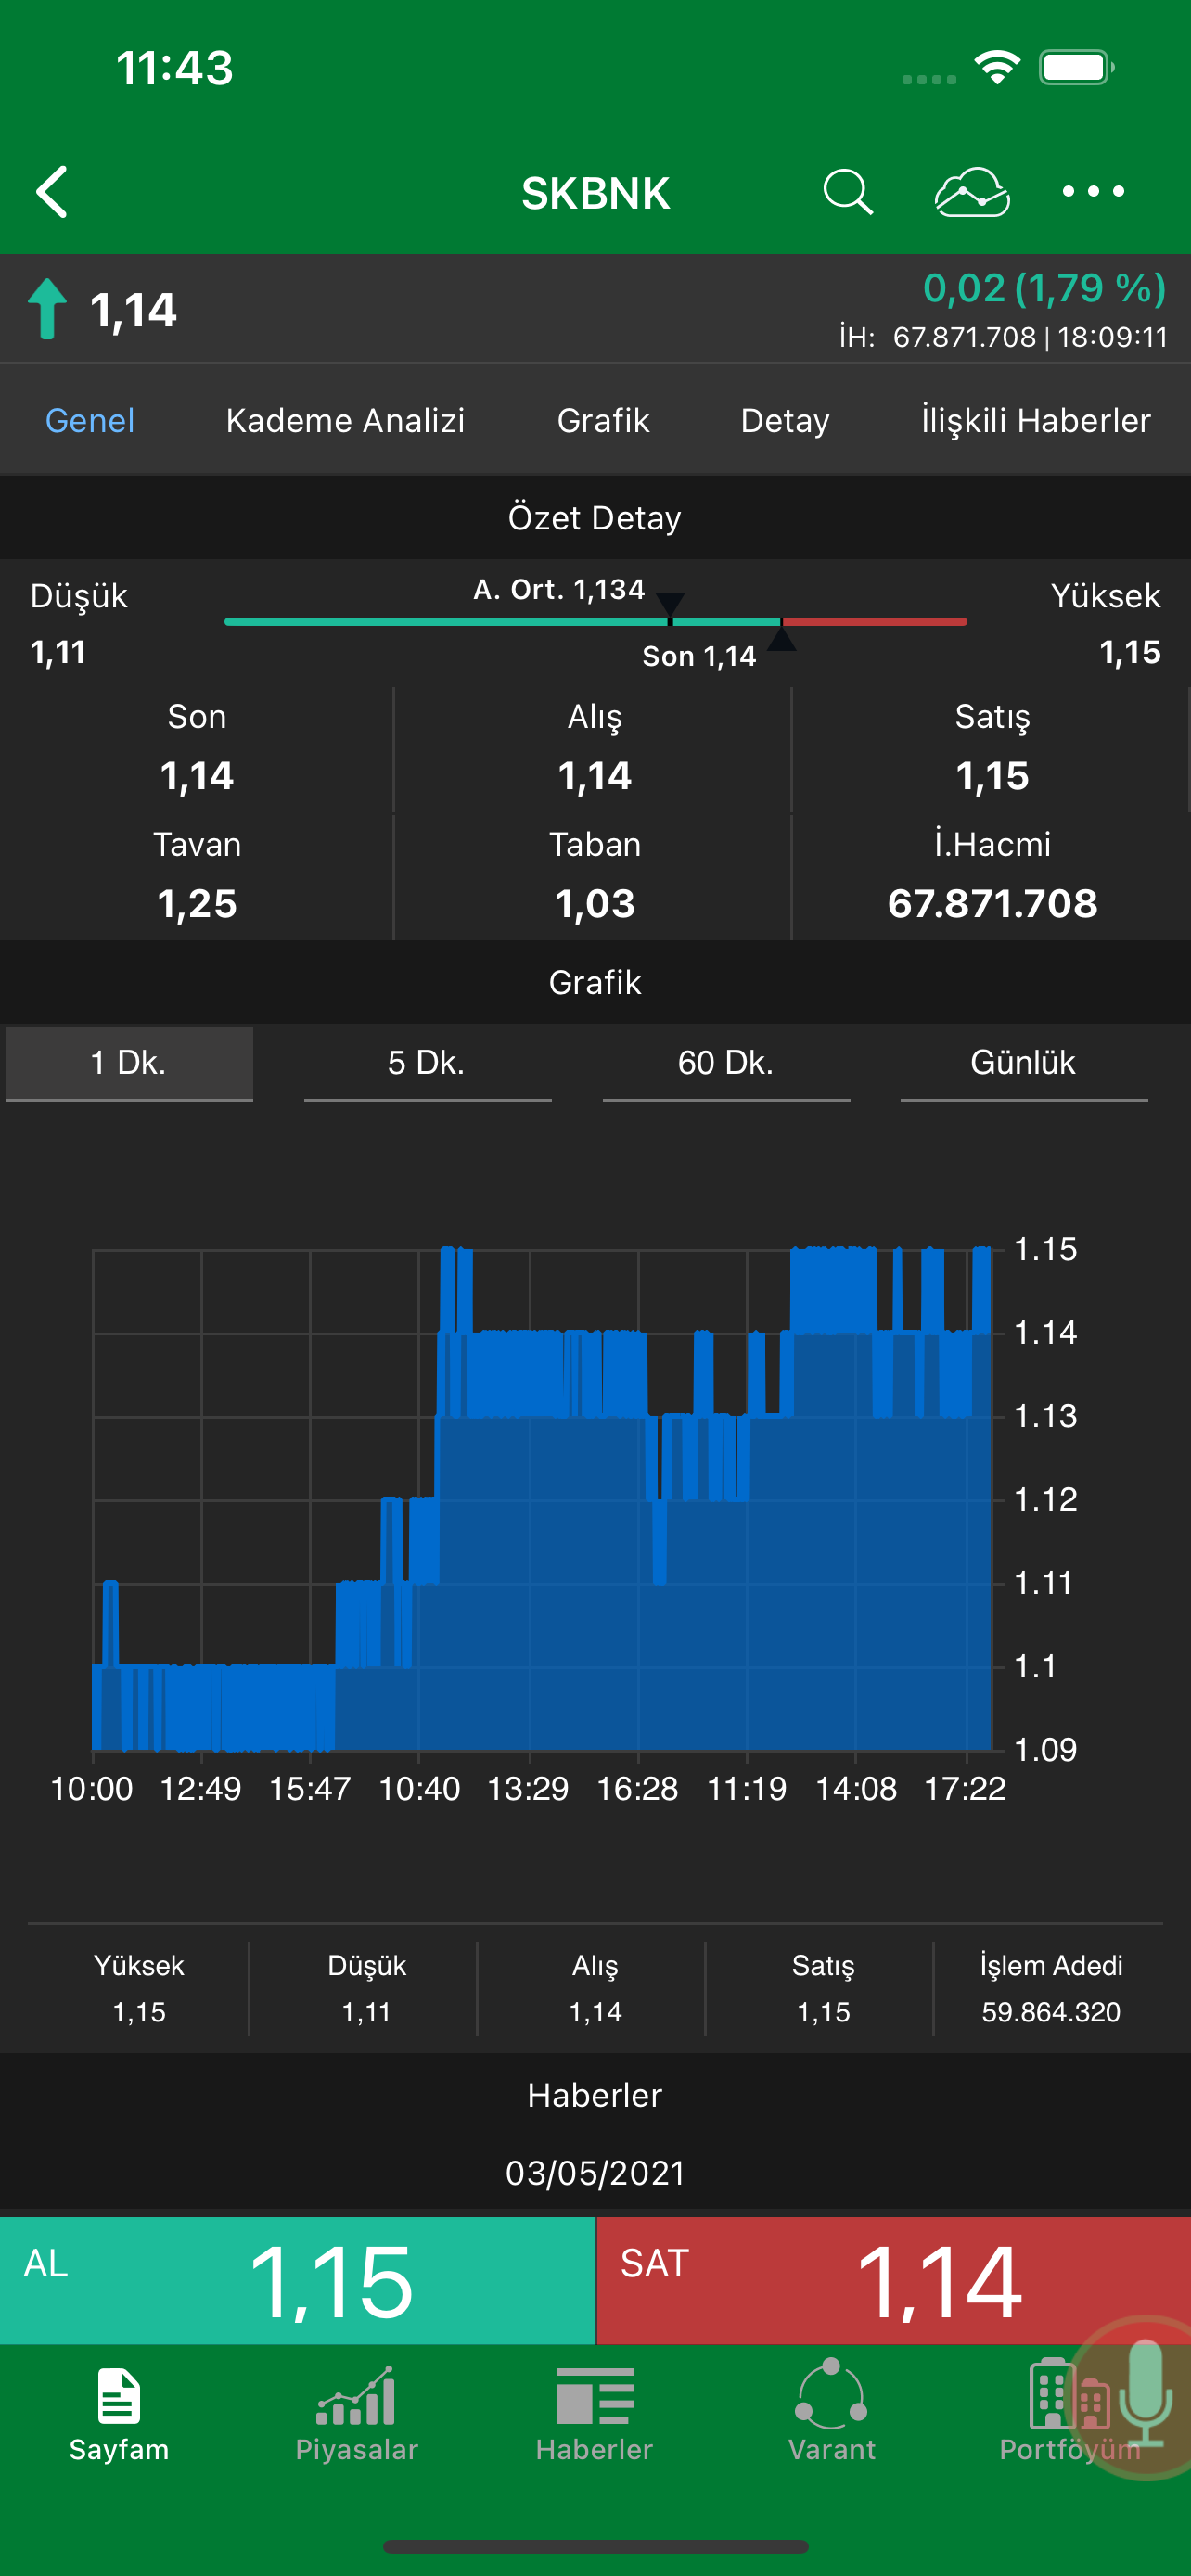Tap Tavan value 1,25
The width and height of the screenshot is (1191, 2576).
point(197,904)
